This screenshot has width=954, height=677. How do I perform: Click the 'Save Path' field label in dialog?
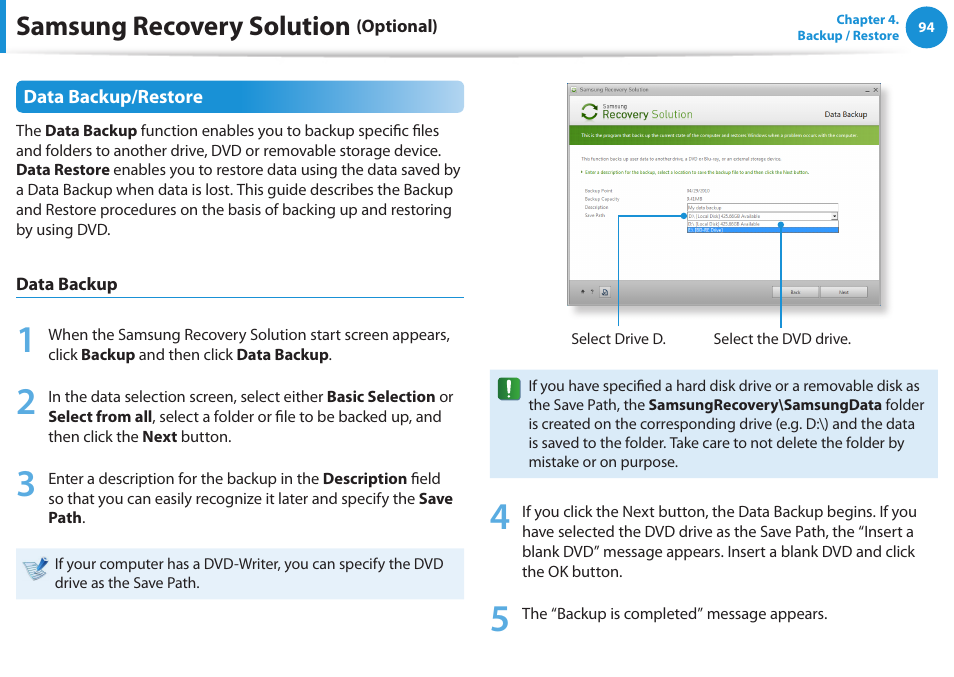tap(594, 215)
